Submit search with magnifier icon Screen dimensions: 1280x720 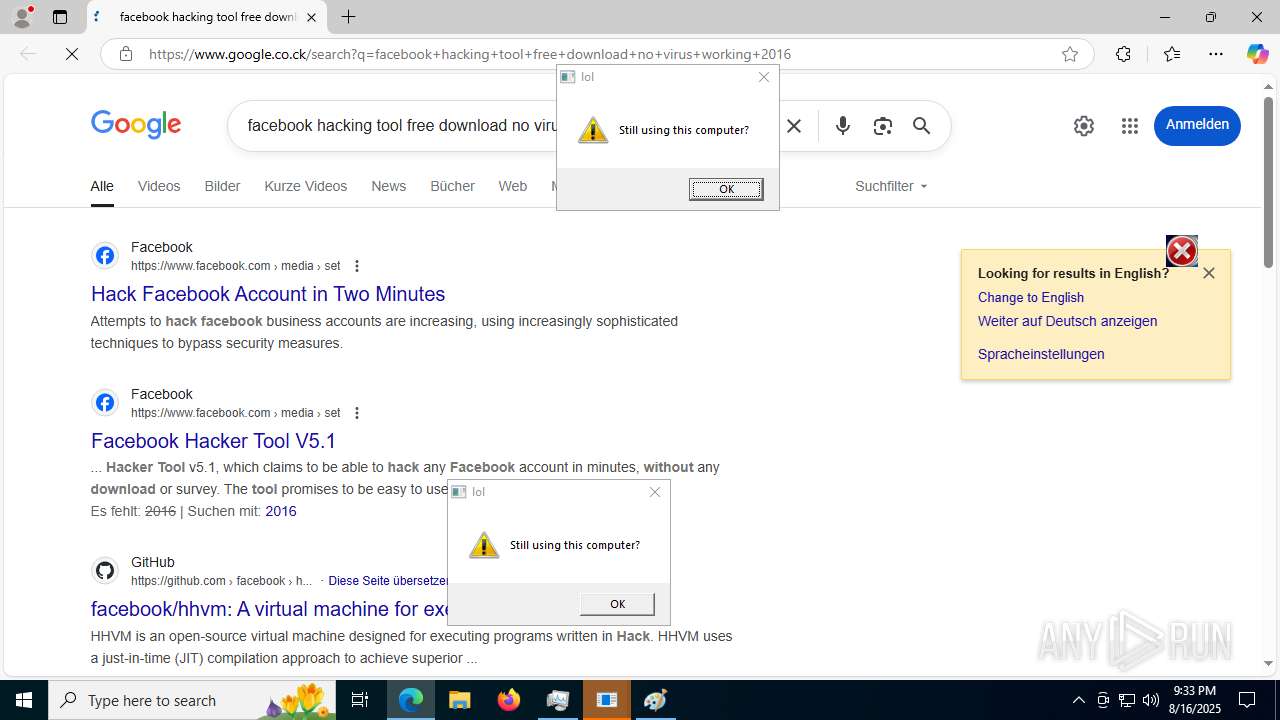[921, 126]
